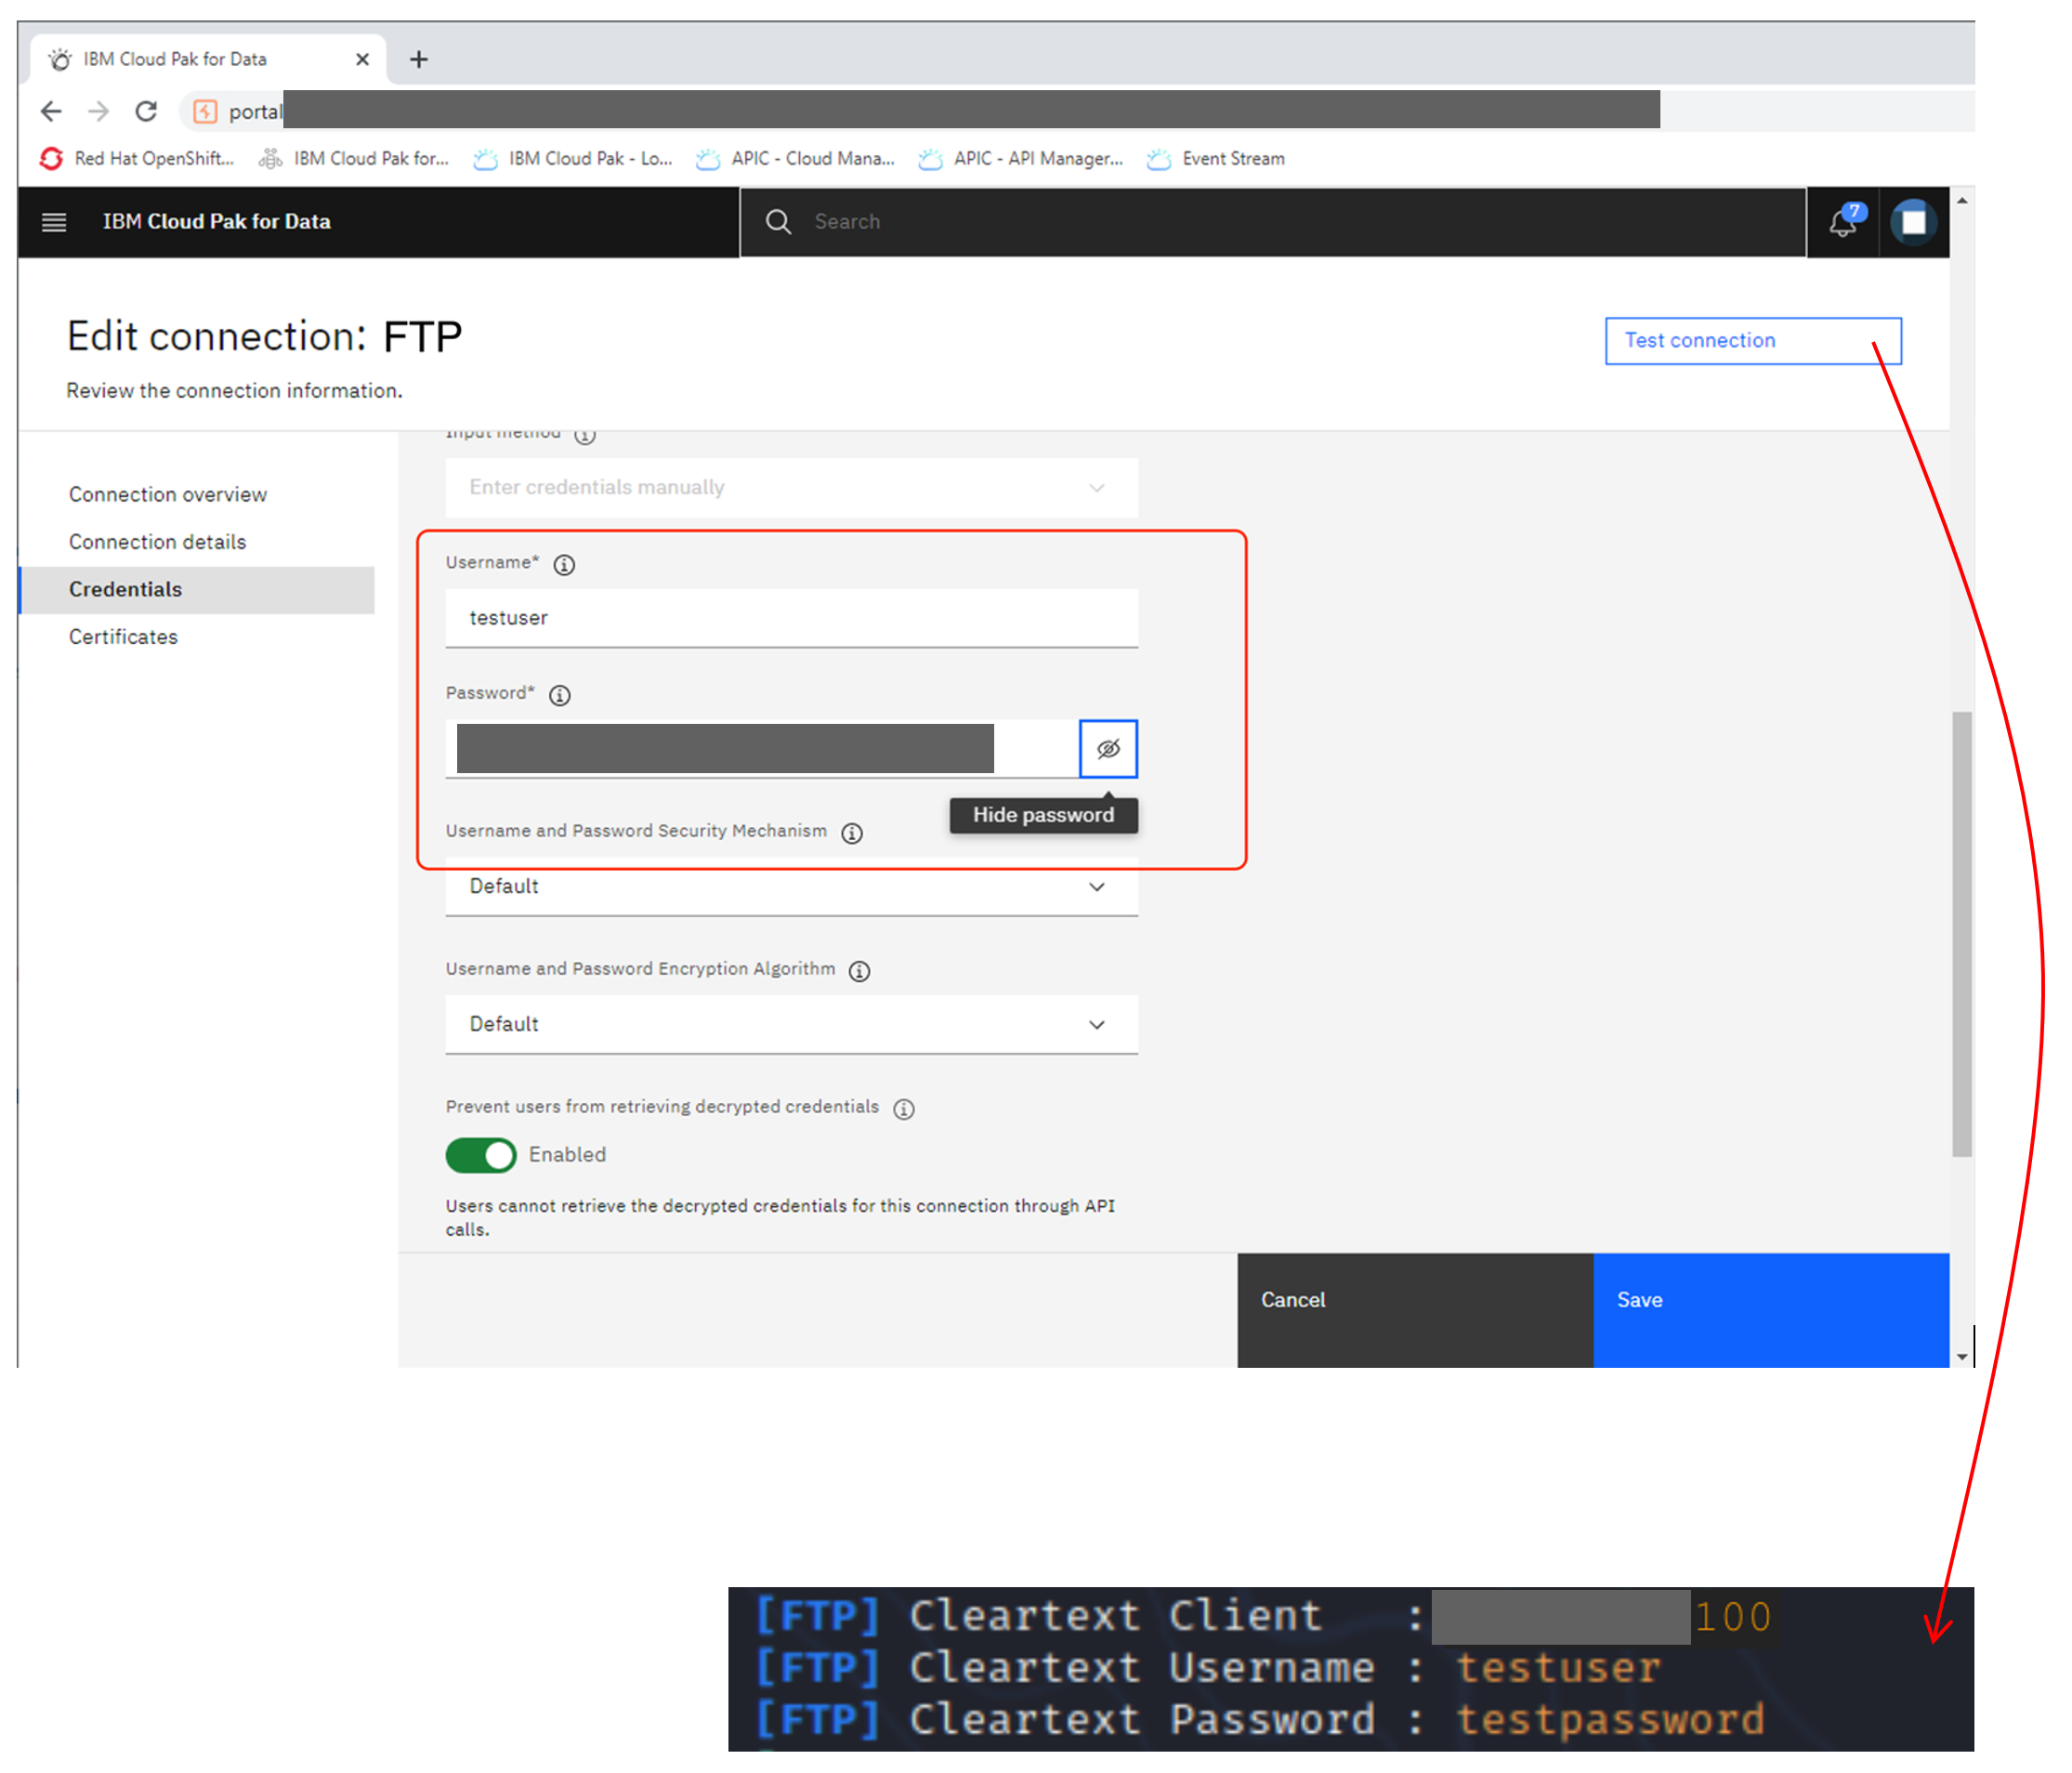Open the hamburger navigation menu
This screenshot has width=2072, height=1773.
click(x=54, y=222)
